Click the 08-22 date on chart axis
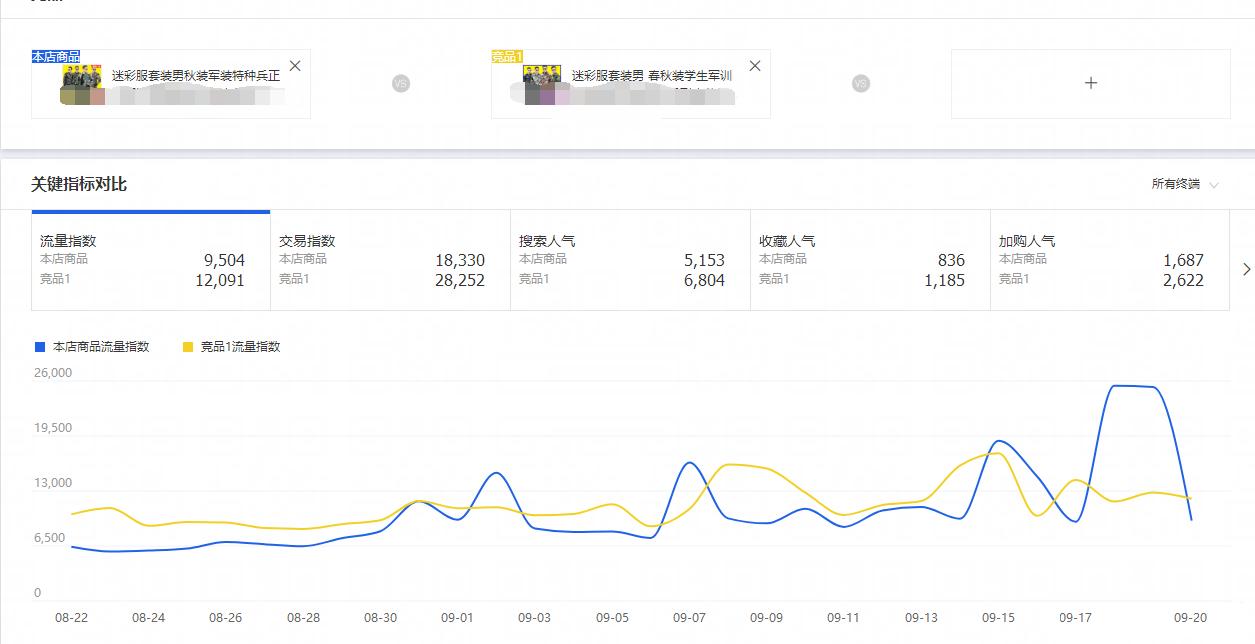 click(71, 618)
